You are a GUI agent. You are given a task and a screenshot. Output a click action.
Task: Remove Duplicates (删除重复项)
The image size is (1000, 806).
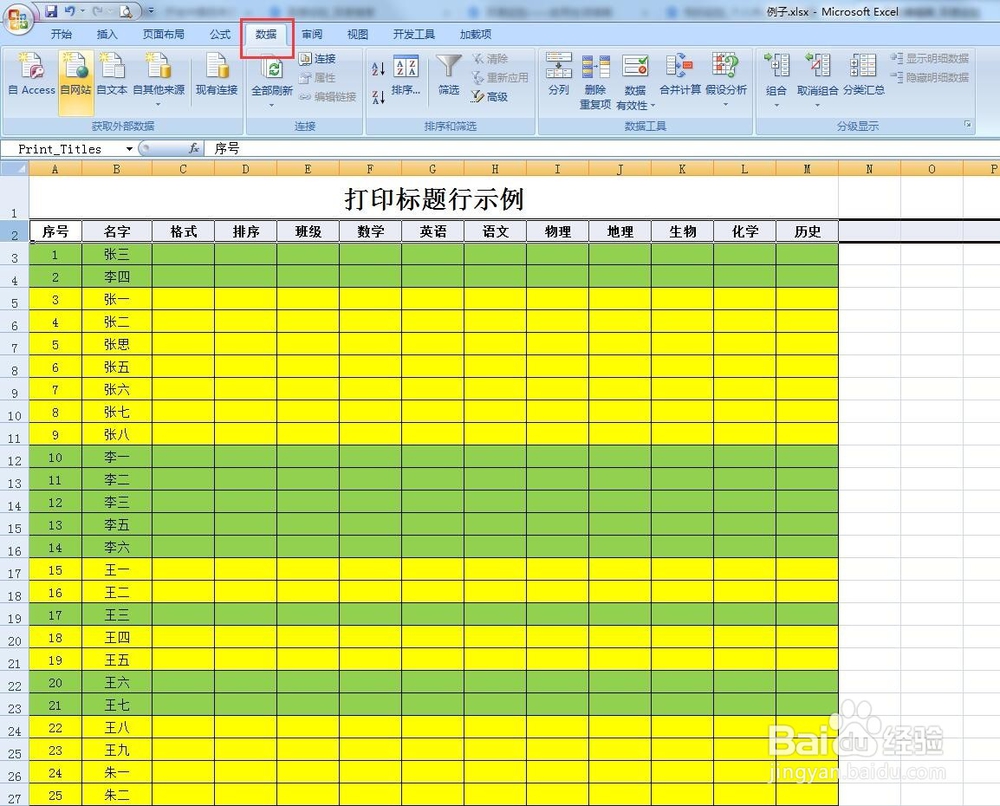pos(596,82)
